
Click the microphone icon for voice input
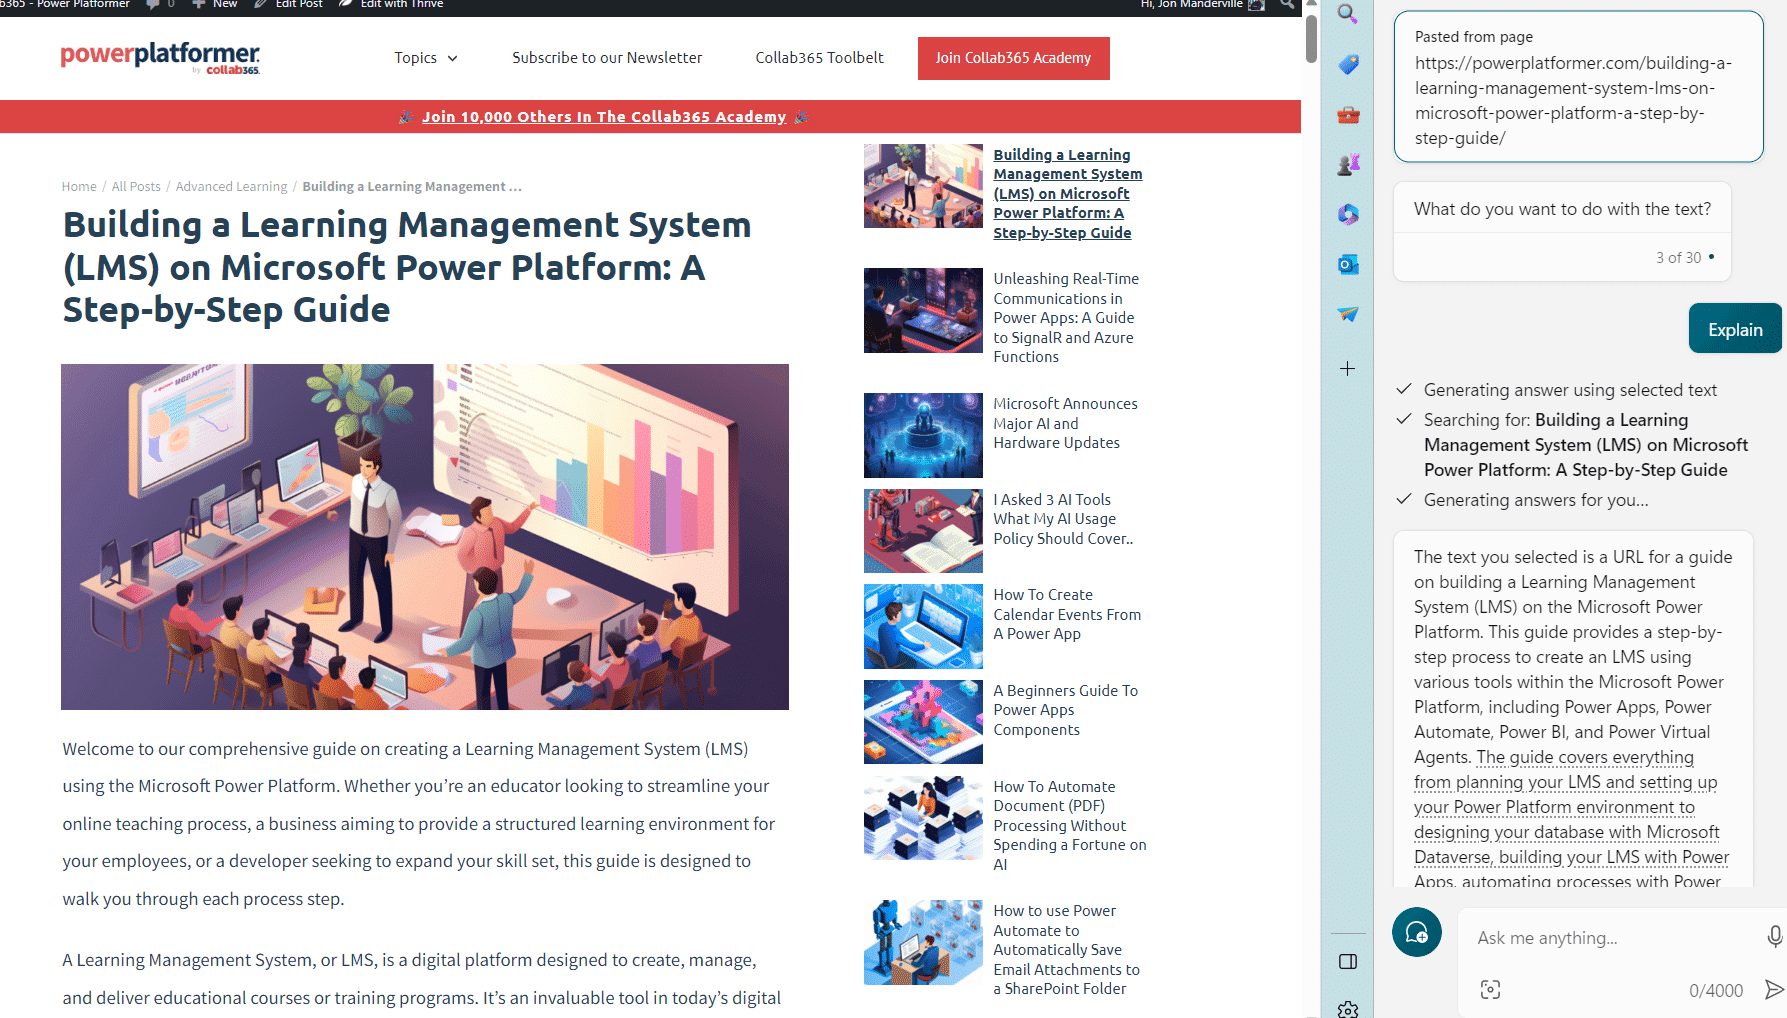tap(1774, 937)
